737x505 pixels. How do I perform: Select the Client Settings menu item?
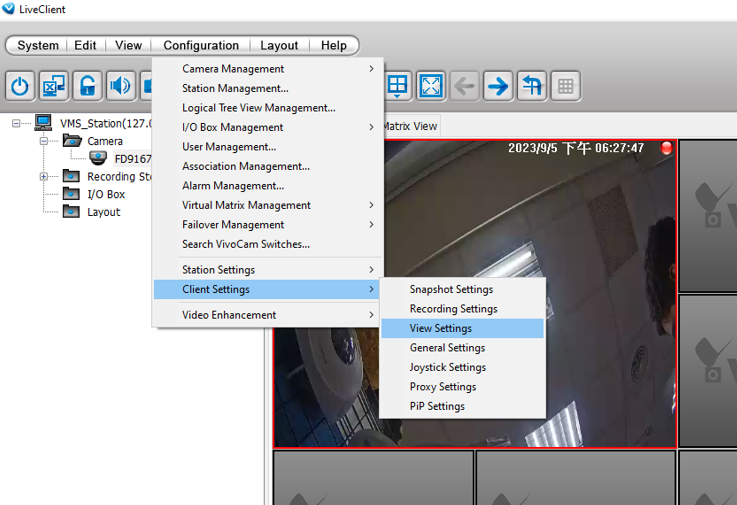267,289
